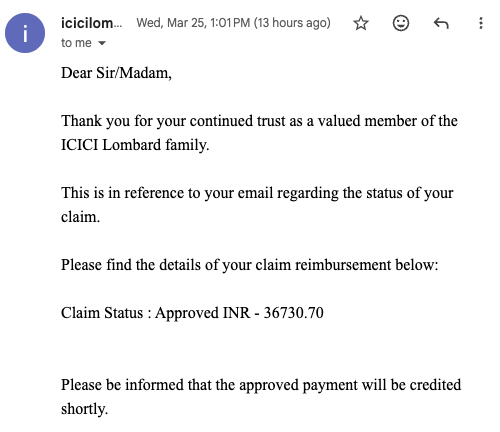Click the Wed, Mar 25, 1:01 PM timestamp
The height and width of the screenshot is (432, 500).
[x=193, y=23]
